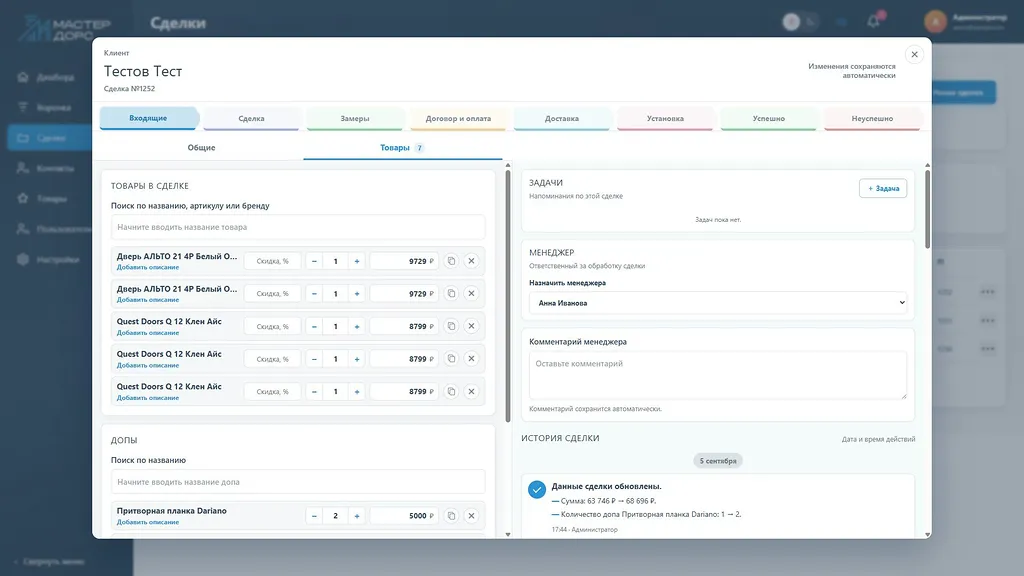Move deal to the Доставка stage
Screen dimensions: 1024x576
(x=562, y=119)
